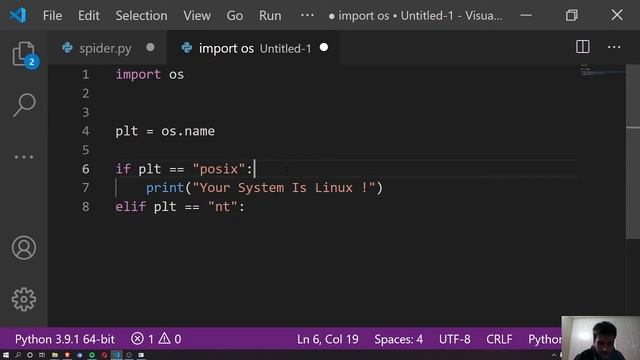Screen dimensions: 640x360
Task: Open the Go menu
Action: point(235,16)
